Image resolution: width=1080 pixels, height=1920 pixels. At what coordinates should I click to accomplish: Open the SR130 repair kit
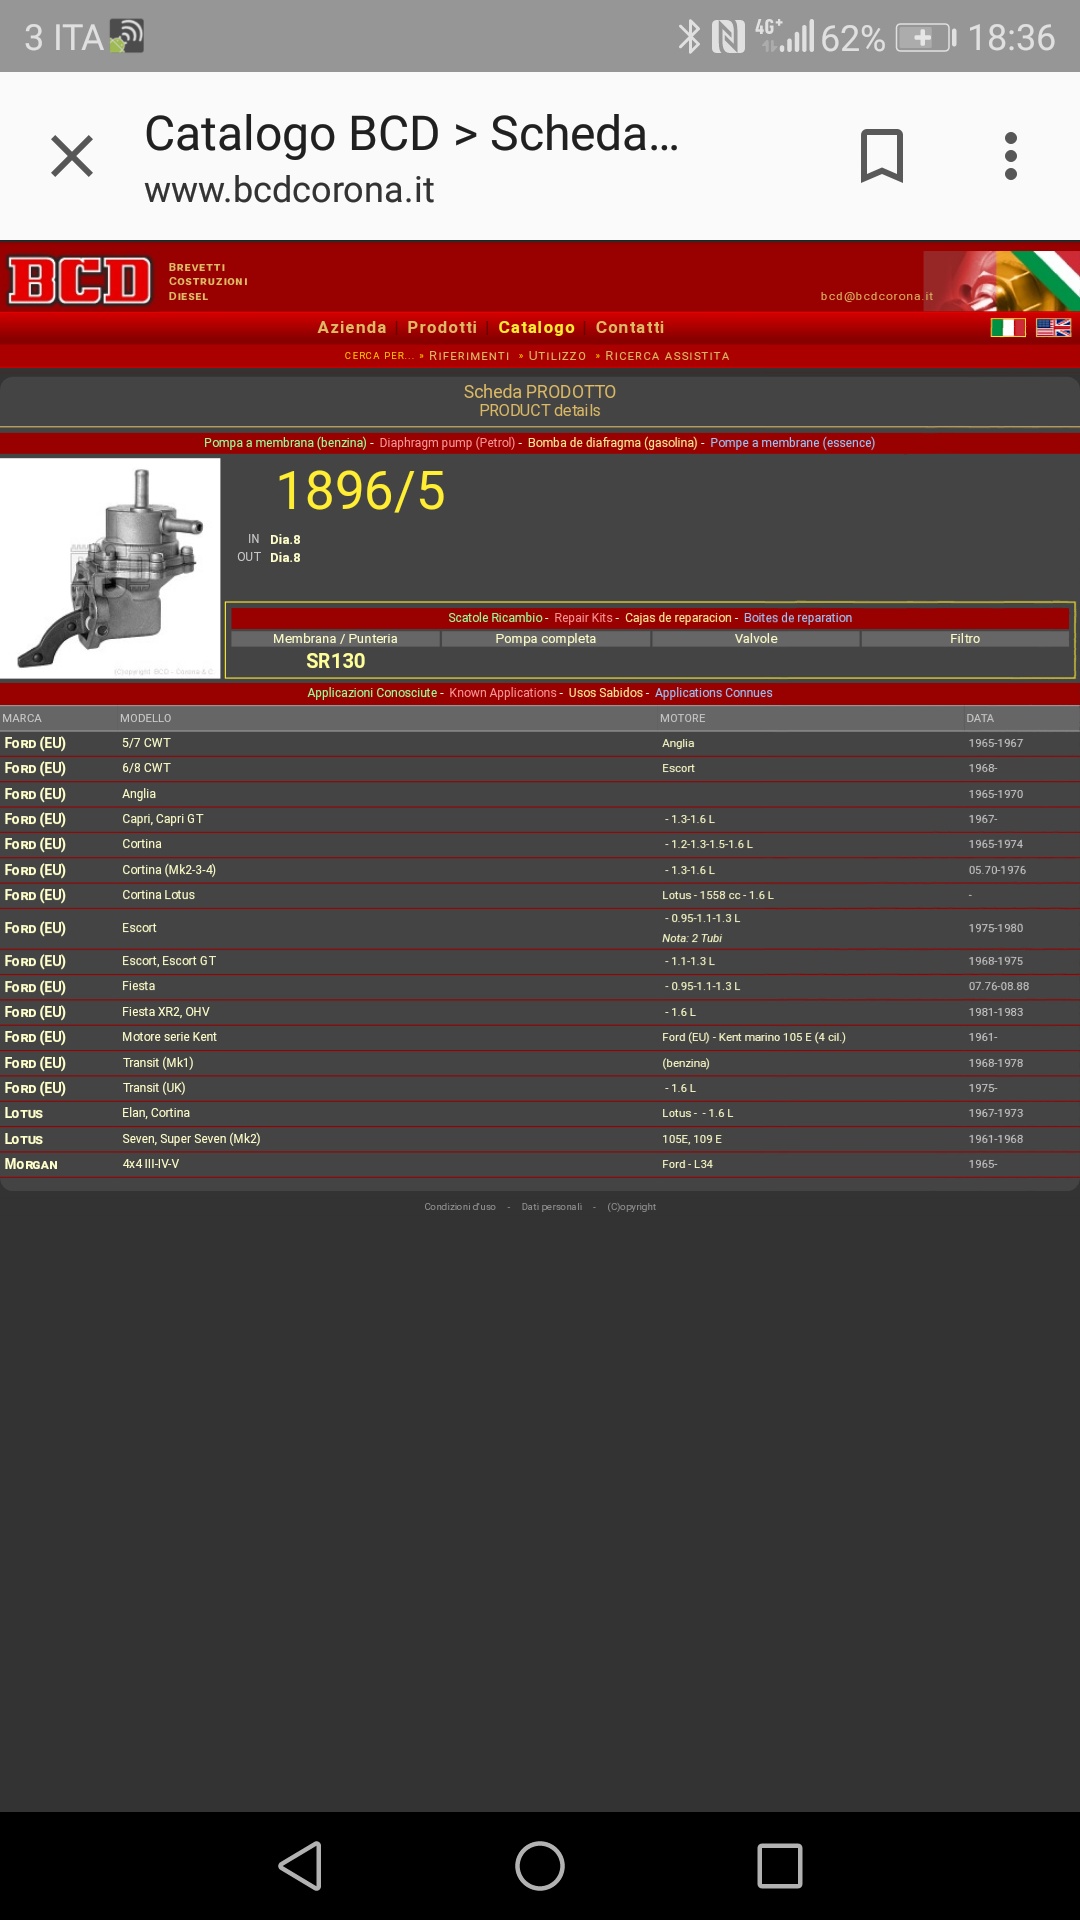pos(335,661)
